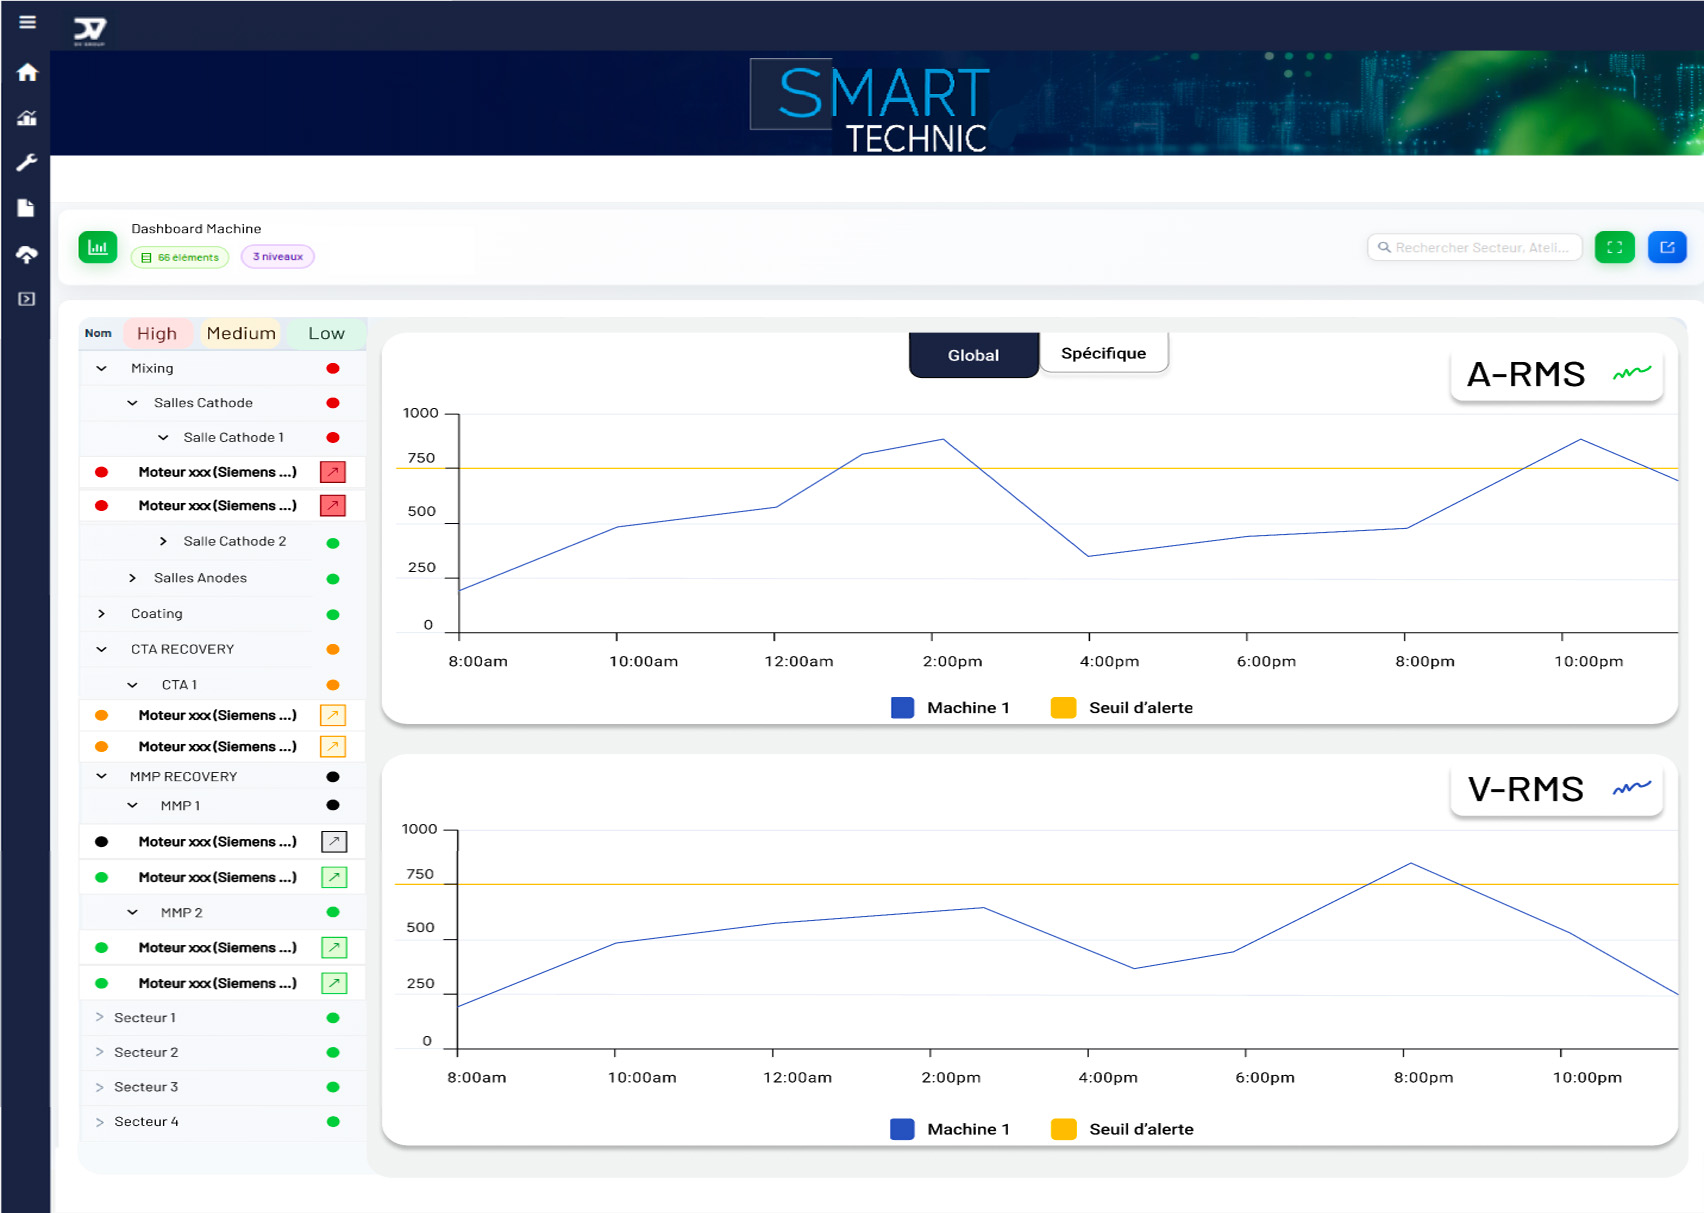Click the 66 éléments badge
Image resolution: width=1704 pixels, height=1213 pixels.
click(180, 257)
